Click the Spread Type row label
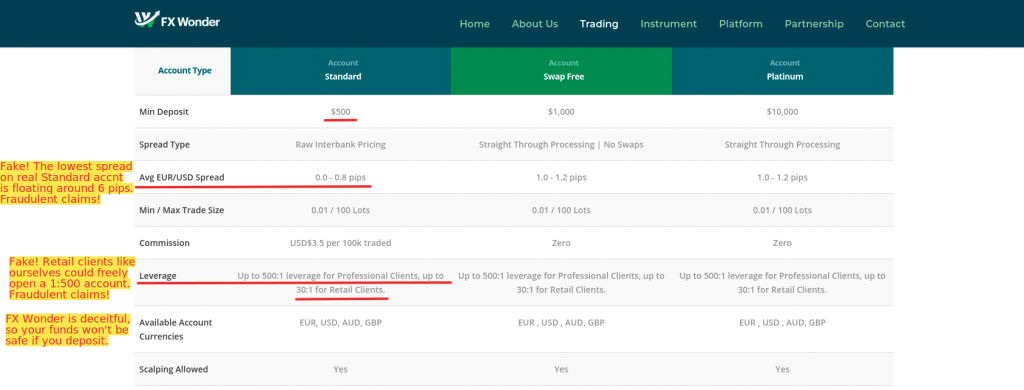 (165, 144)
